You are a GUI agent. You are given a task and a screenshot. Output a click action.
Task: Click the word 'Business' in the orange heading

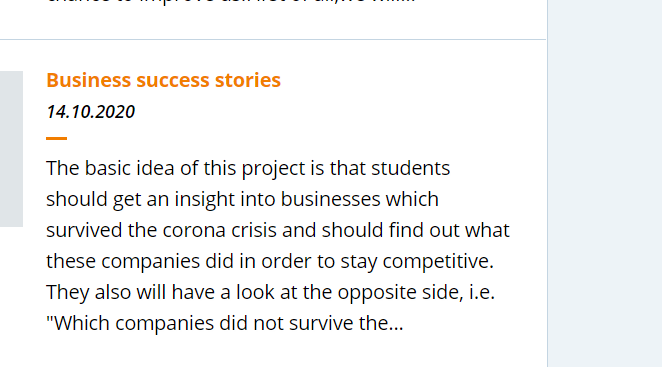tap(89, 80)
